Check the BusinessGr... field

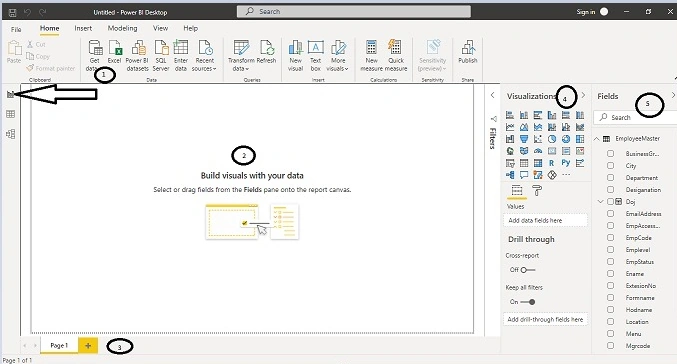pos(611,153)
